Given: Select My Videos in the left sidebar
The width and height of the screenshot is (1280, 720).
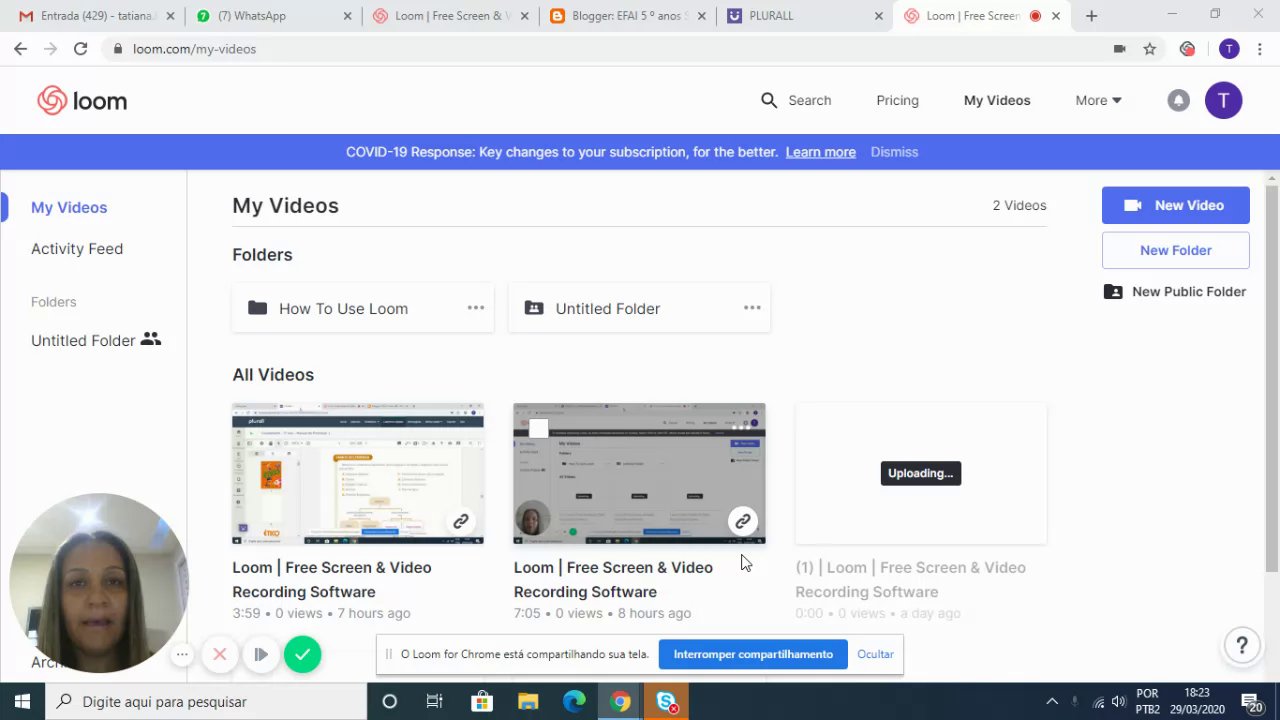Looking at the screenshot, I should tap(69, 207).
